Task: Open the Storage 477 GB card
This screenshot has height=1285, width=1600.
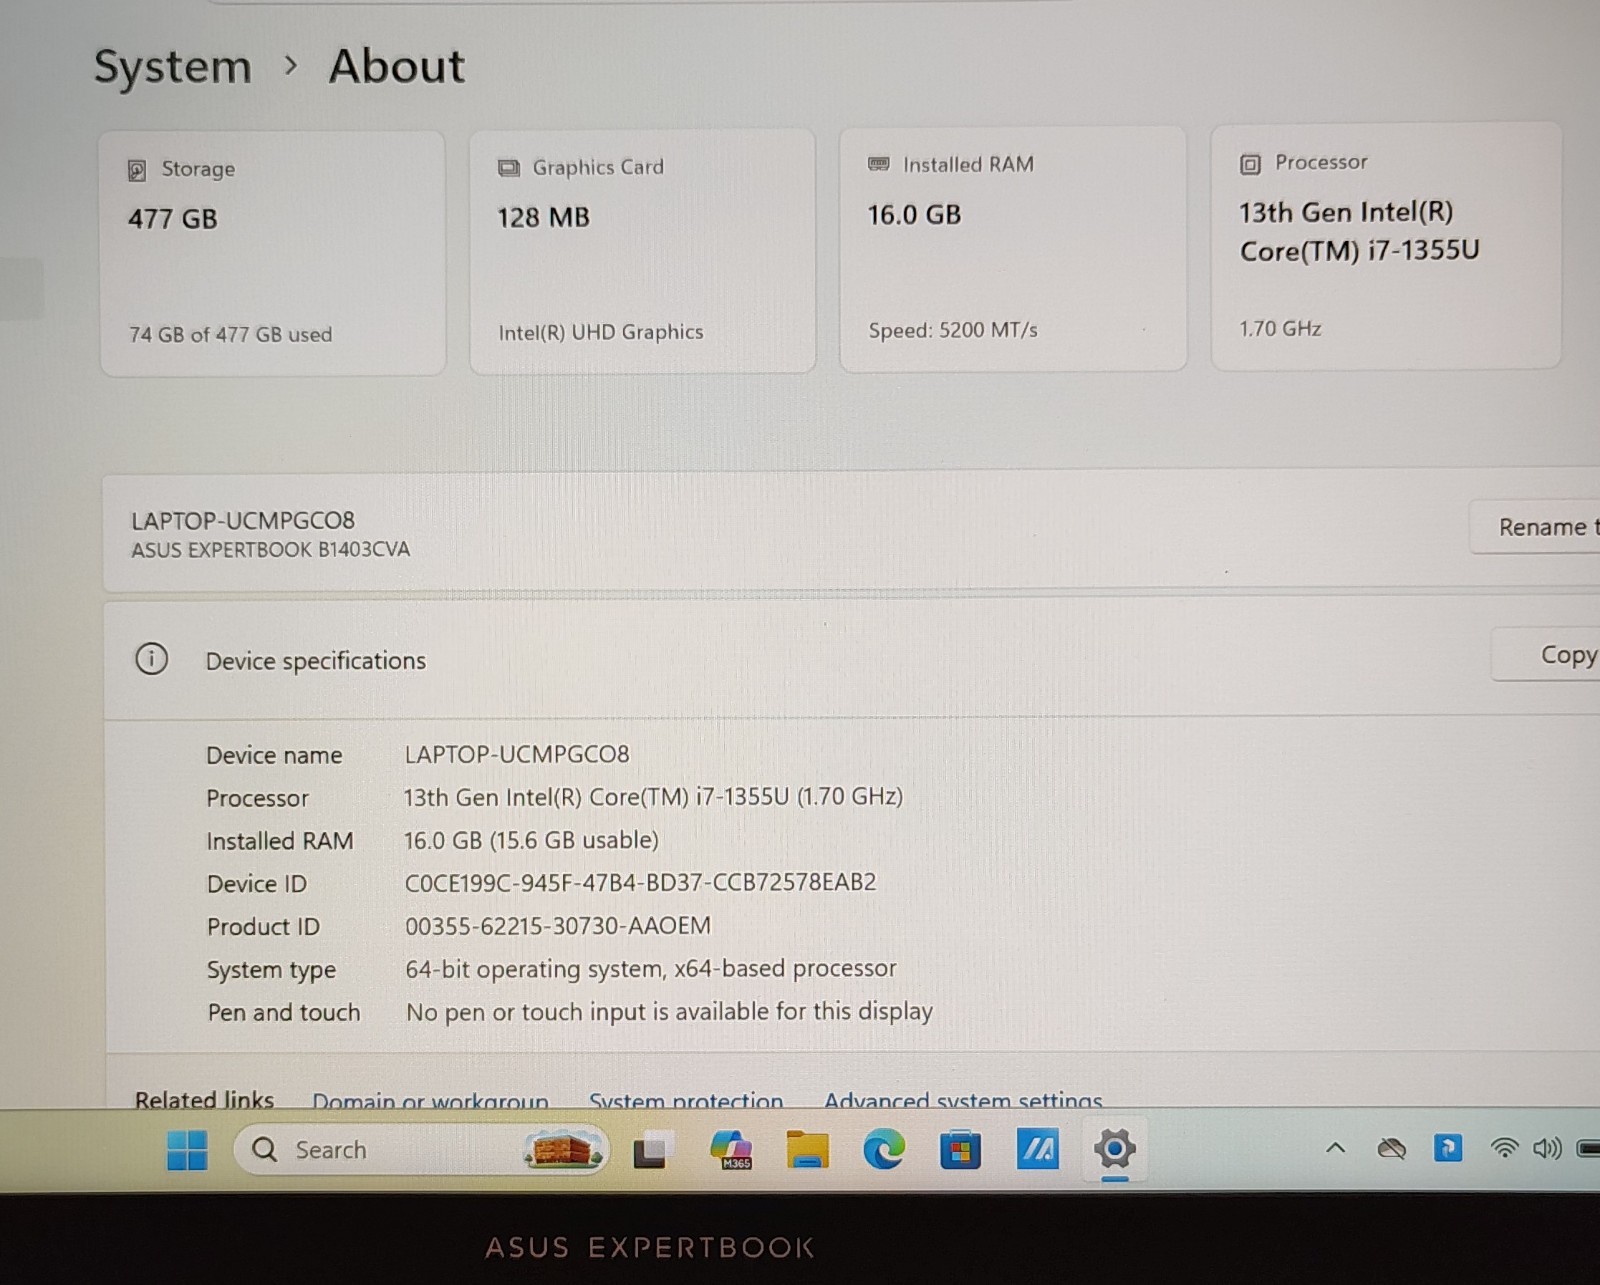Action: click(273, 254)
